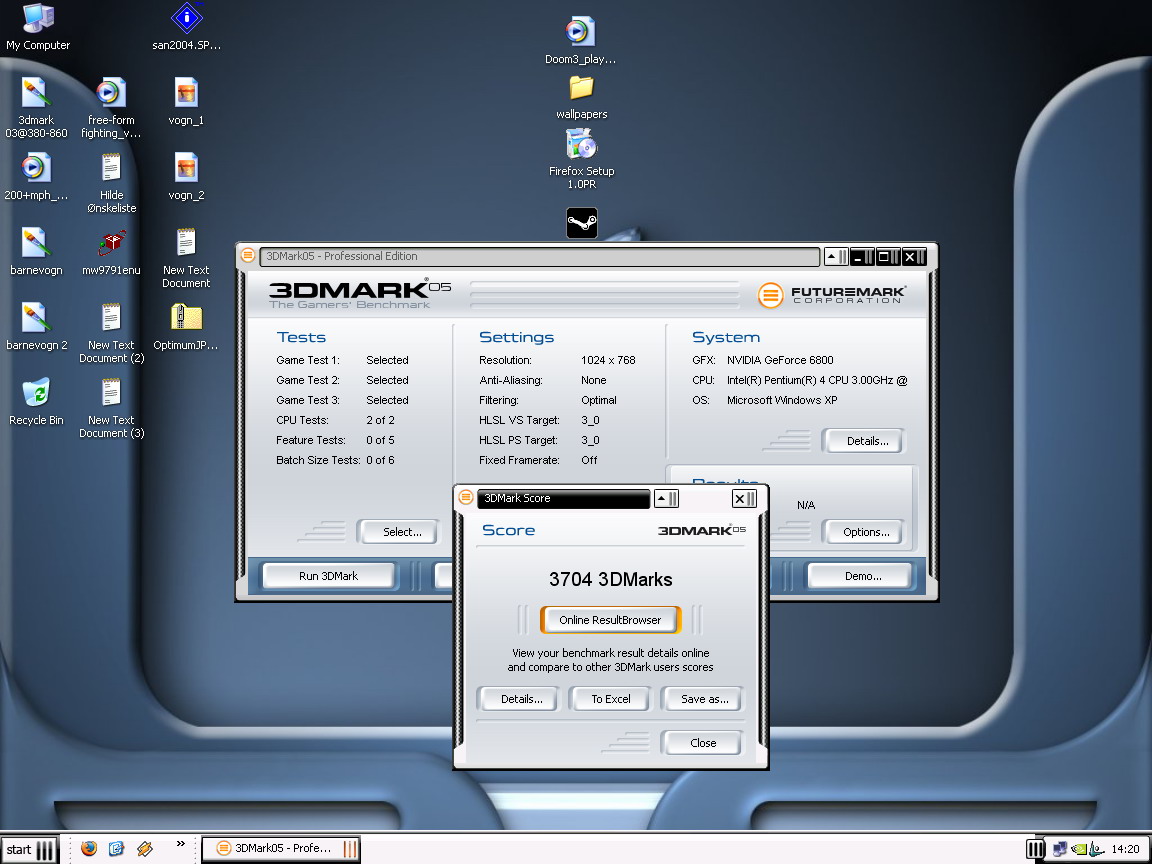The width and height of the screenshot is (1152, 864).
Task: Click the Microsoft Windows XP OS text
Action: pyautogui.click(x=782, y=400)
